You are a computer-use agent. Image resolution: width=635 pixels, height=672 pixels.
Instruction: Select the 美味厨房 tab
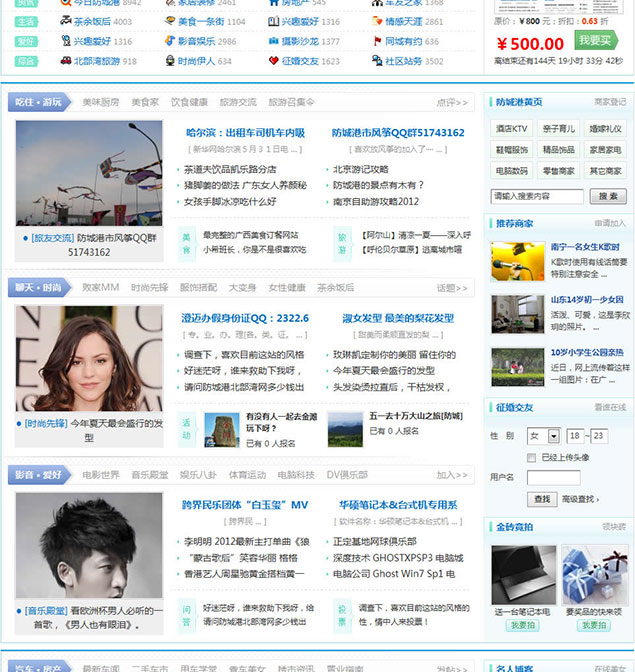click(100, 102)
